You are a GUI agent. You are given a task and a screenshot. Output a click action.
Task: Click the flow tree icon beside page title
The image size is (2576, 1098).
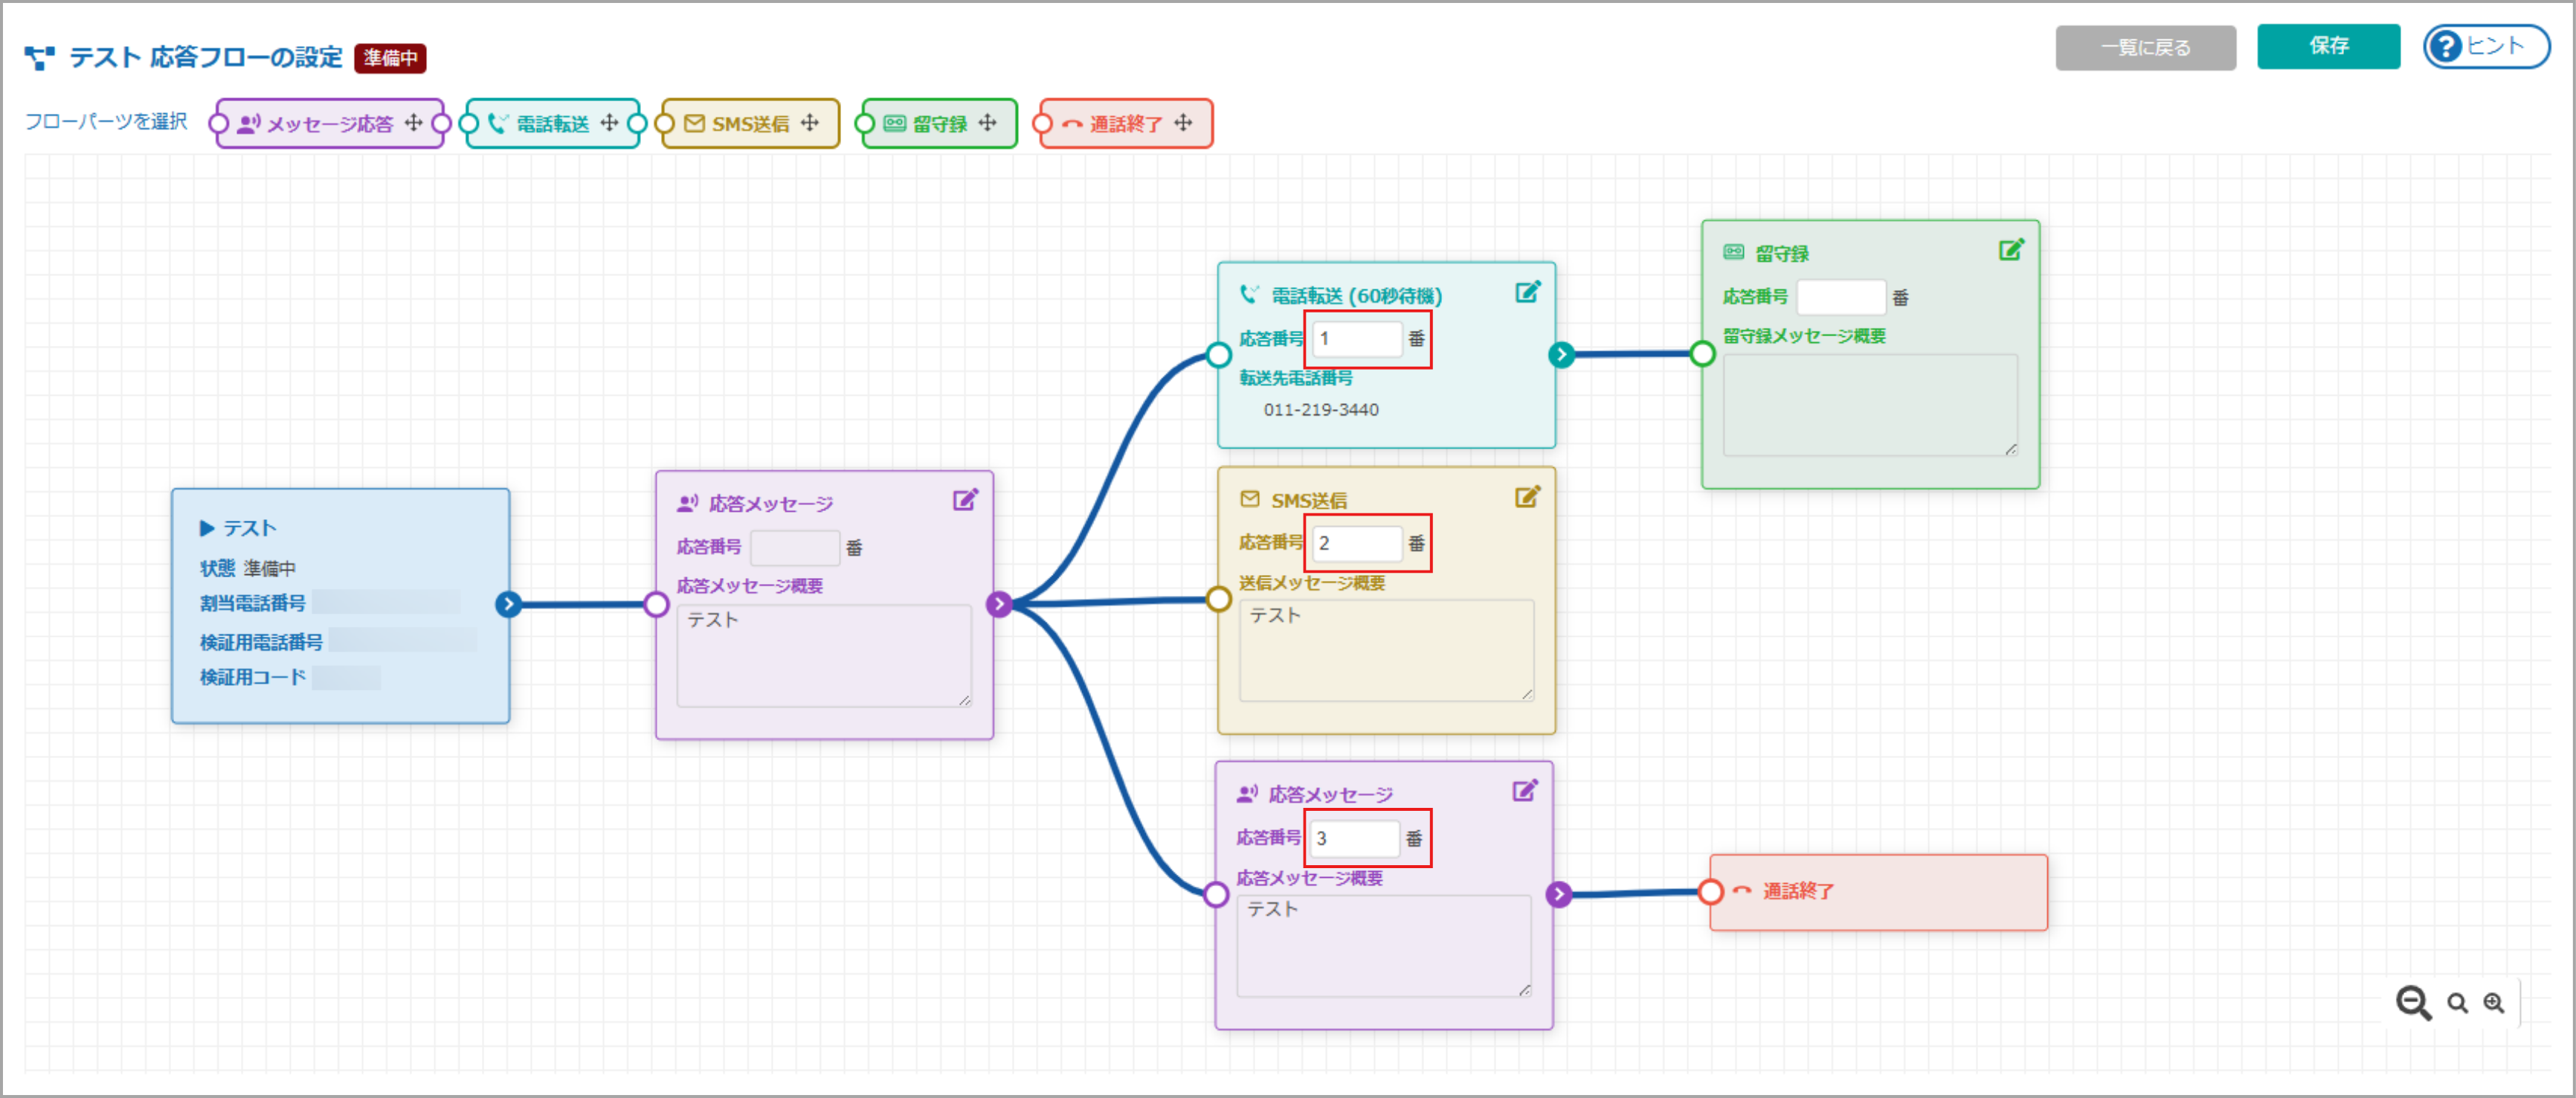point(40,58)
